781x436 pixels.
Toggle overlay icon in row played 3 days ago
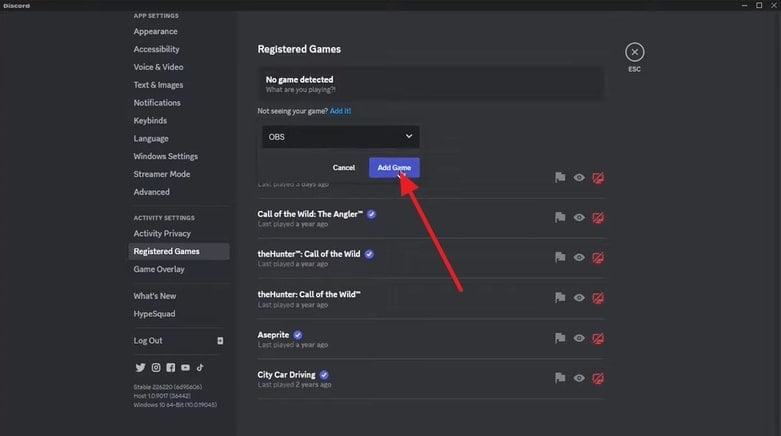598,177
